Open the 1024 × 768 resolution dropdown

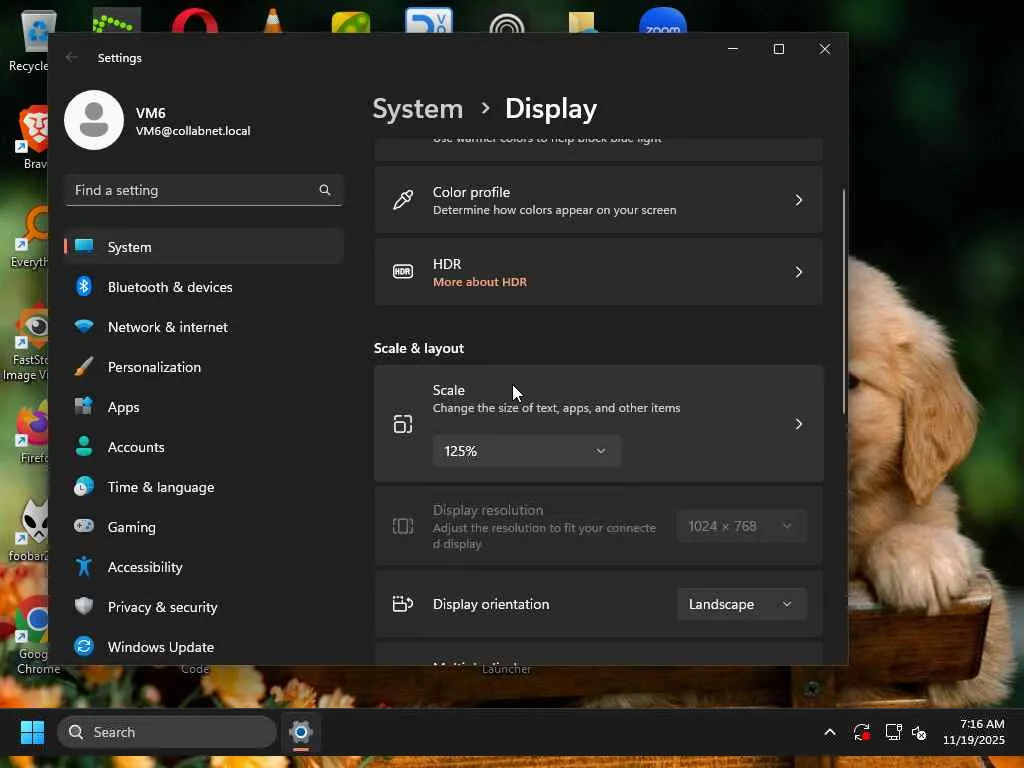pos(742,526)
